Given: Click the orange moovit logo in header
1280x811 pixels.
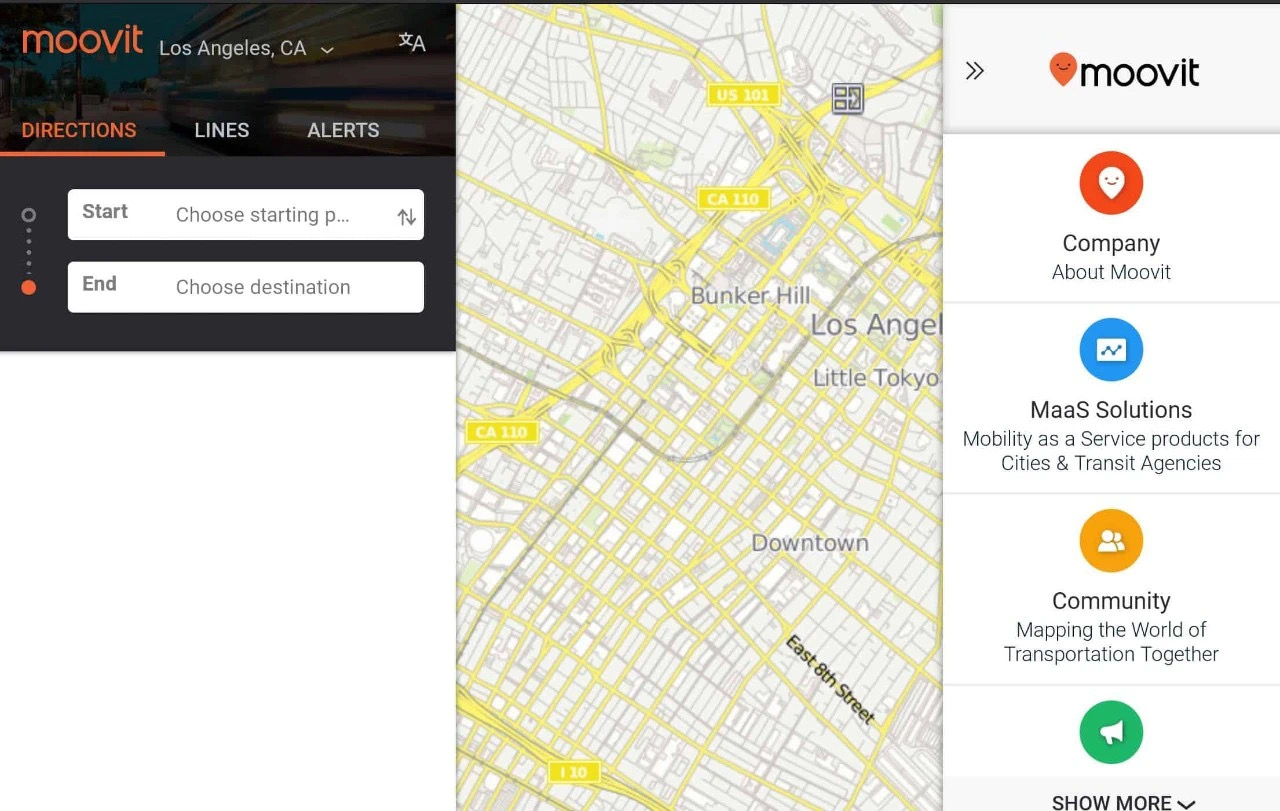Looking at the screenshot, I should pos(82,41).
